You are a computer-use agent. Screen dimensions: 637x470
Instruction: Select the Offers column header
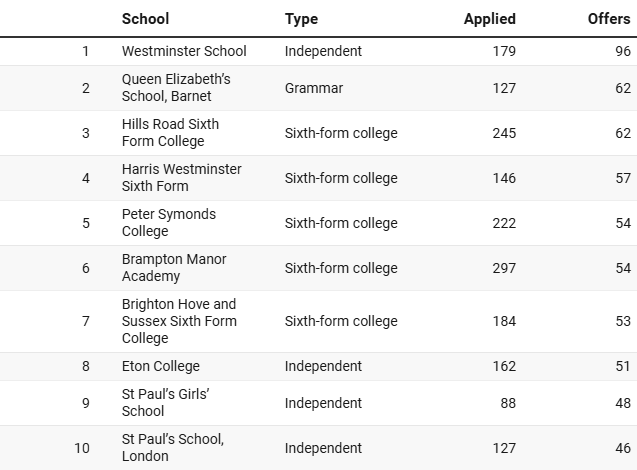point(609,19)
